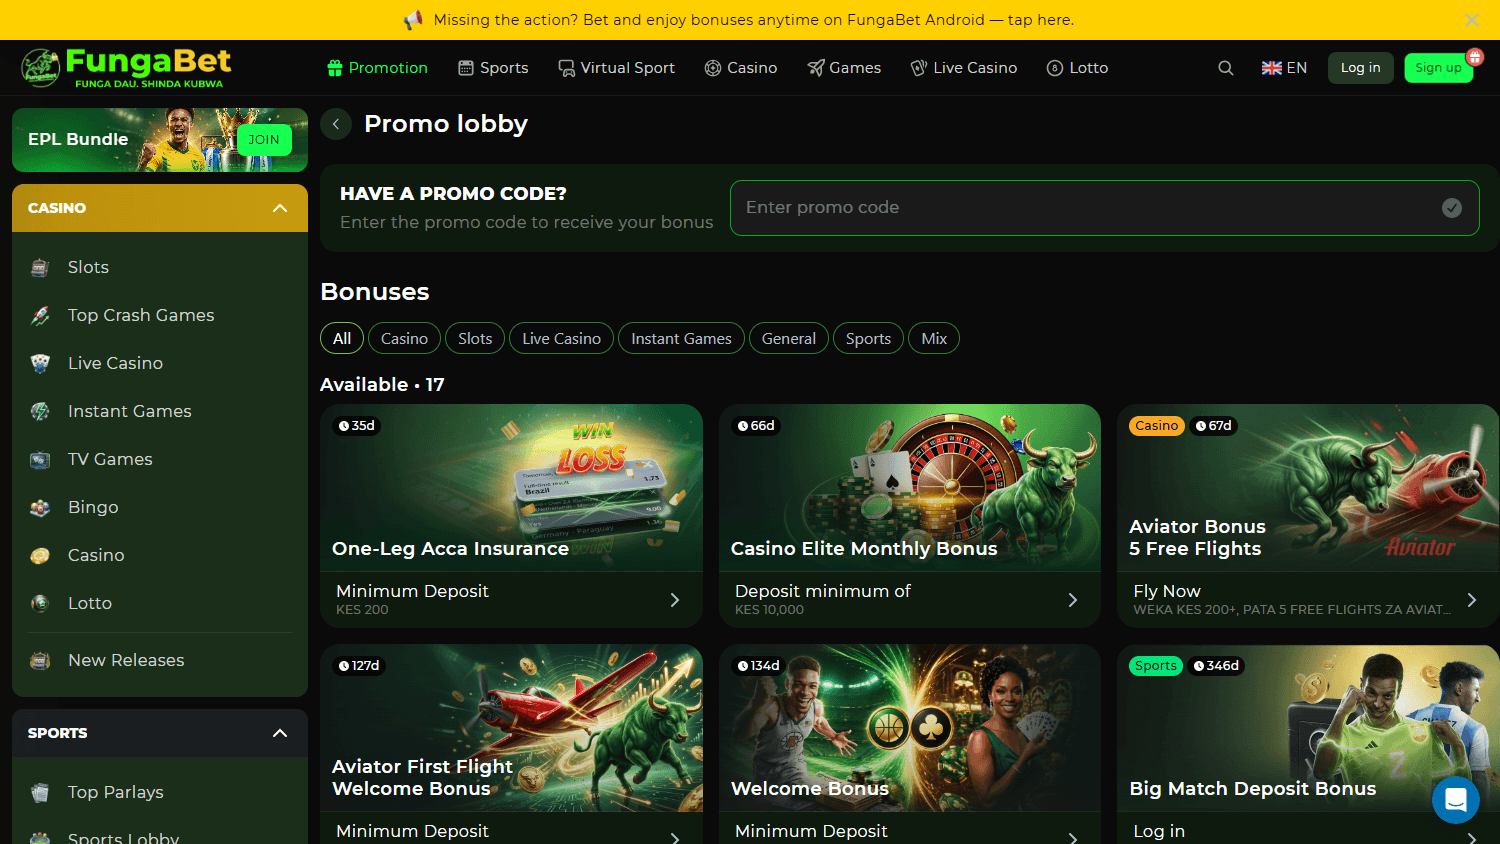Open the EN language selector

(x=1285, y=68)
